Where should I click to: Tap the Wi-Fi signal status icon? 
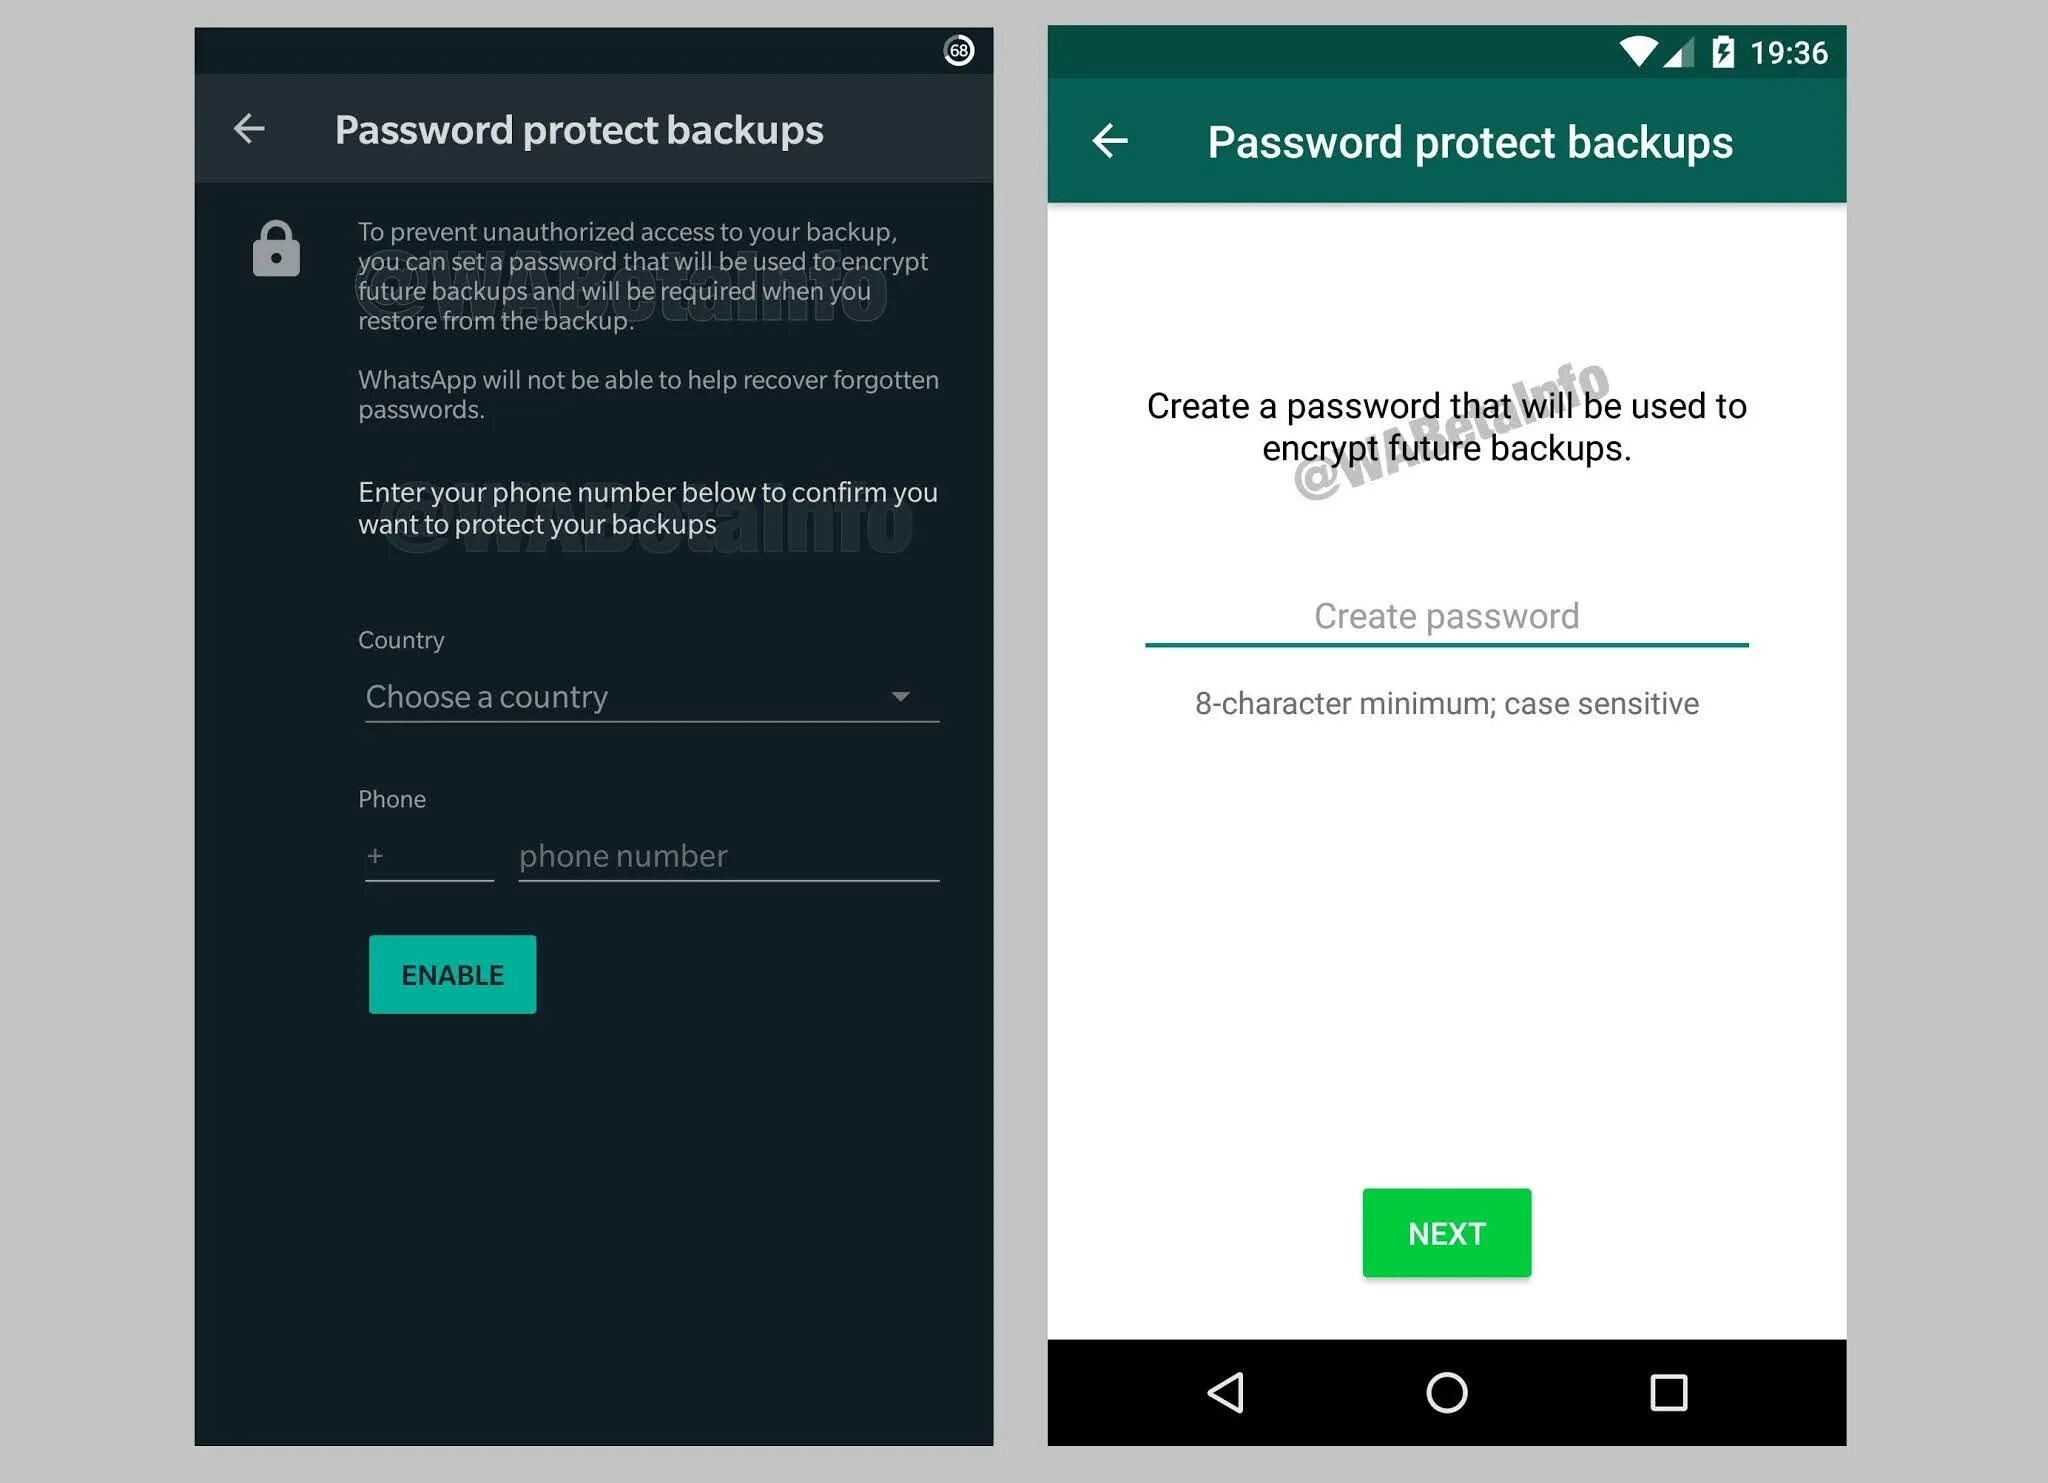(1638, 51)
